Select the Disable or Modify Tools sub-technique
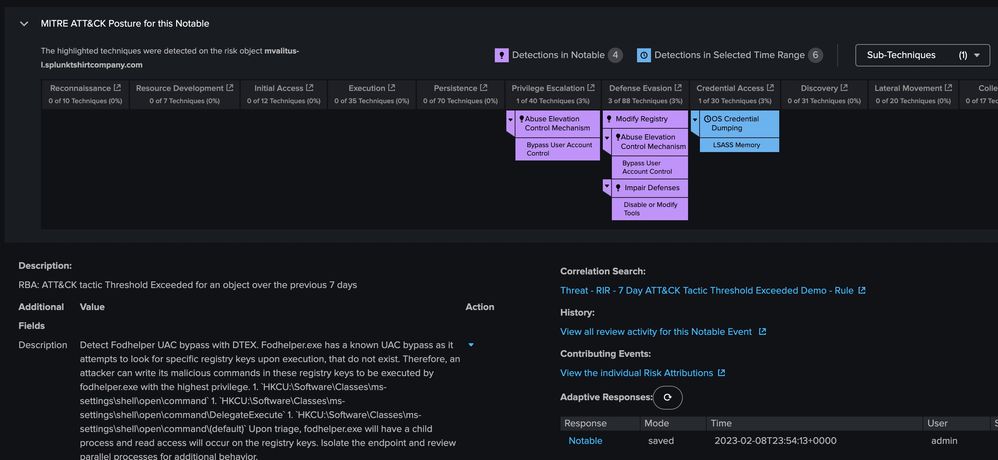 click(x=650, y=209)
